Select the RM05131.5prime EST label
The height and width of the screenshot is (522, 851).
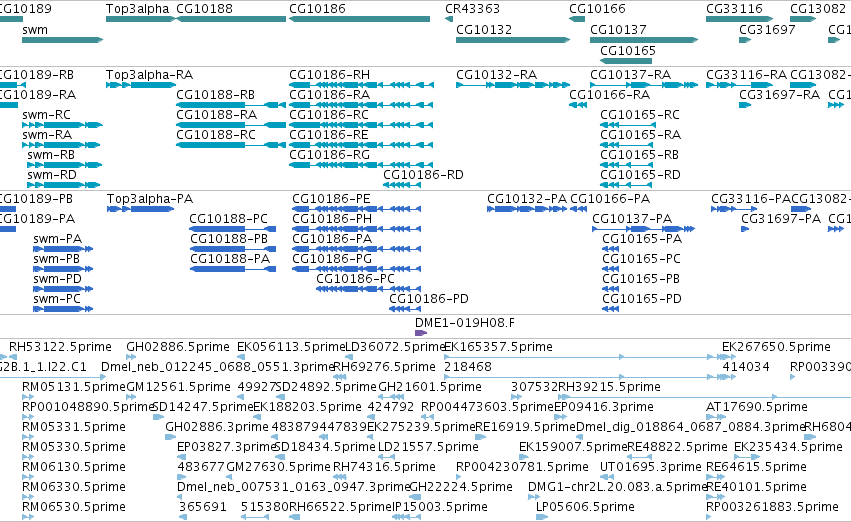click(x=74, y=387)
